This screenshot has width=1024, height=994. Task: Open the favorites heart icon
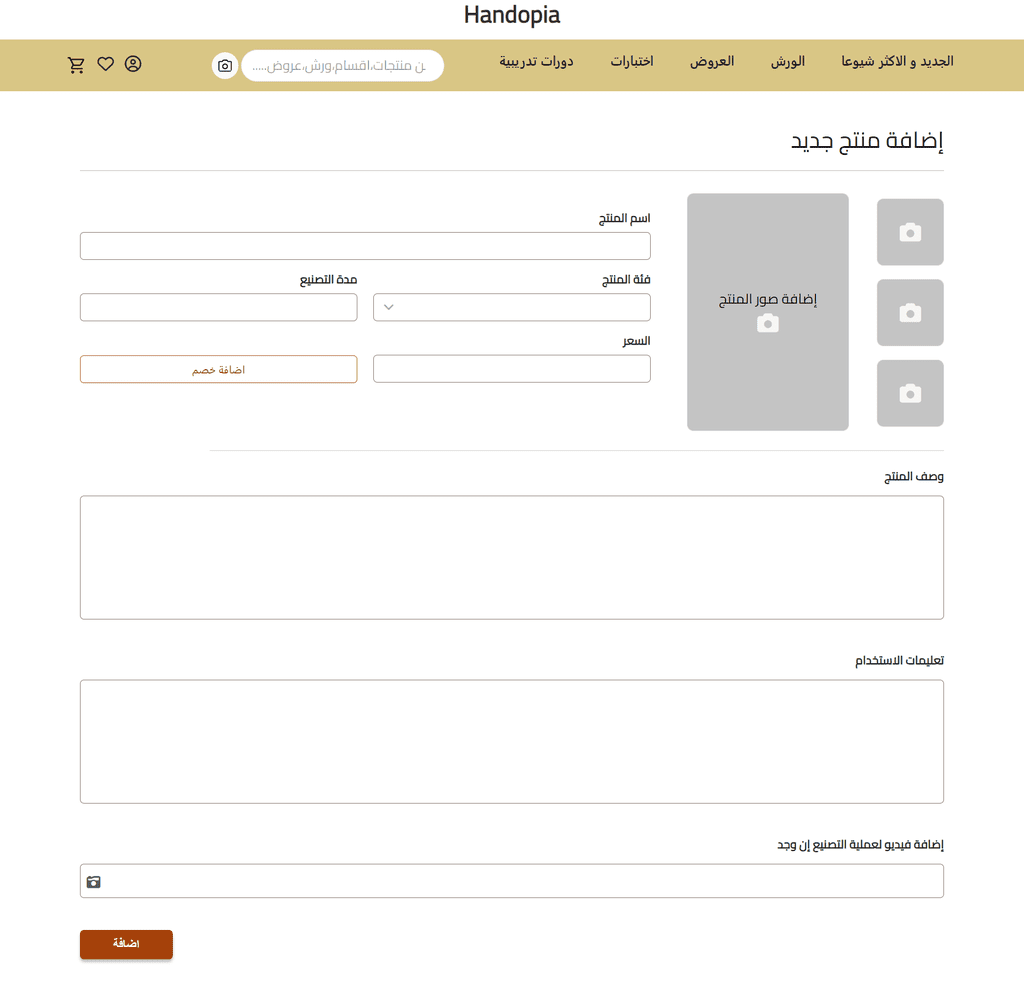pos(105,64)
